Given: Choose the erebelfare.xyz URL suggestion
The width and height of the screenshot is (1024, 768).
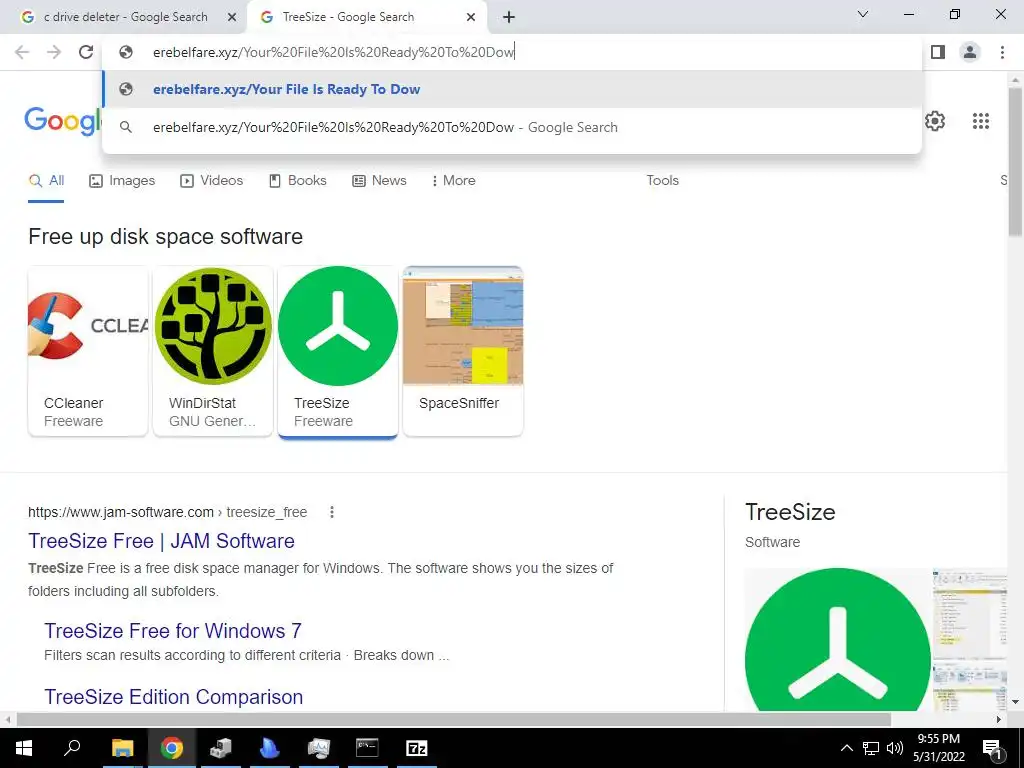Looking at the screenshot, I should 512,89.
